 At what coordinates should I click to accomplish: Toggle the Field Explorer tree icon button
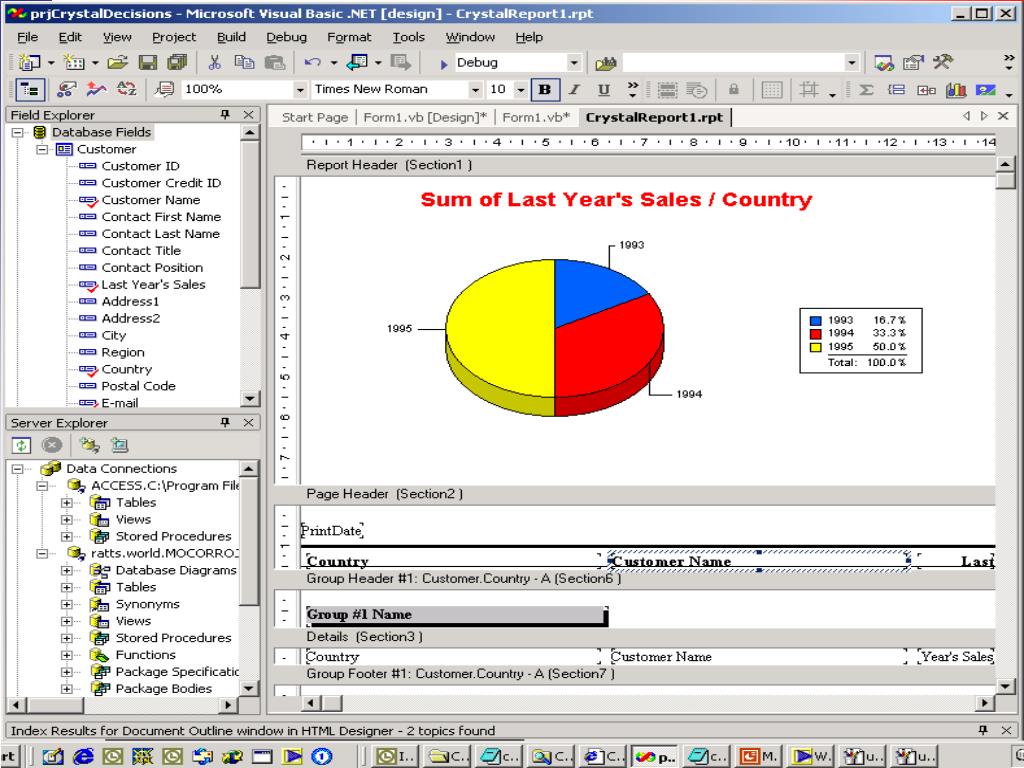[29, 89]
